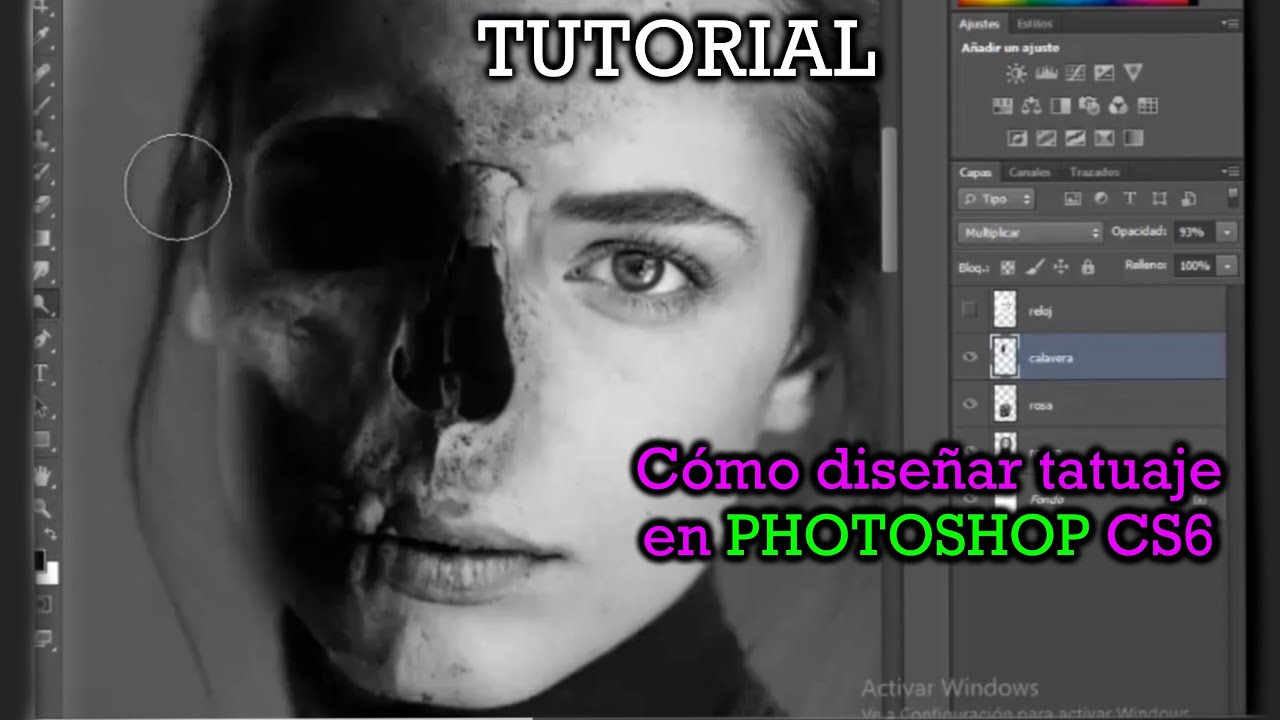Filter layers by pixel layers
The width and height of the screenshot is (1280, 720).
1073,199
